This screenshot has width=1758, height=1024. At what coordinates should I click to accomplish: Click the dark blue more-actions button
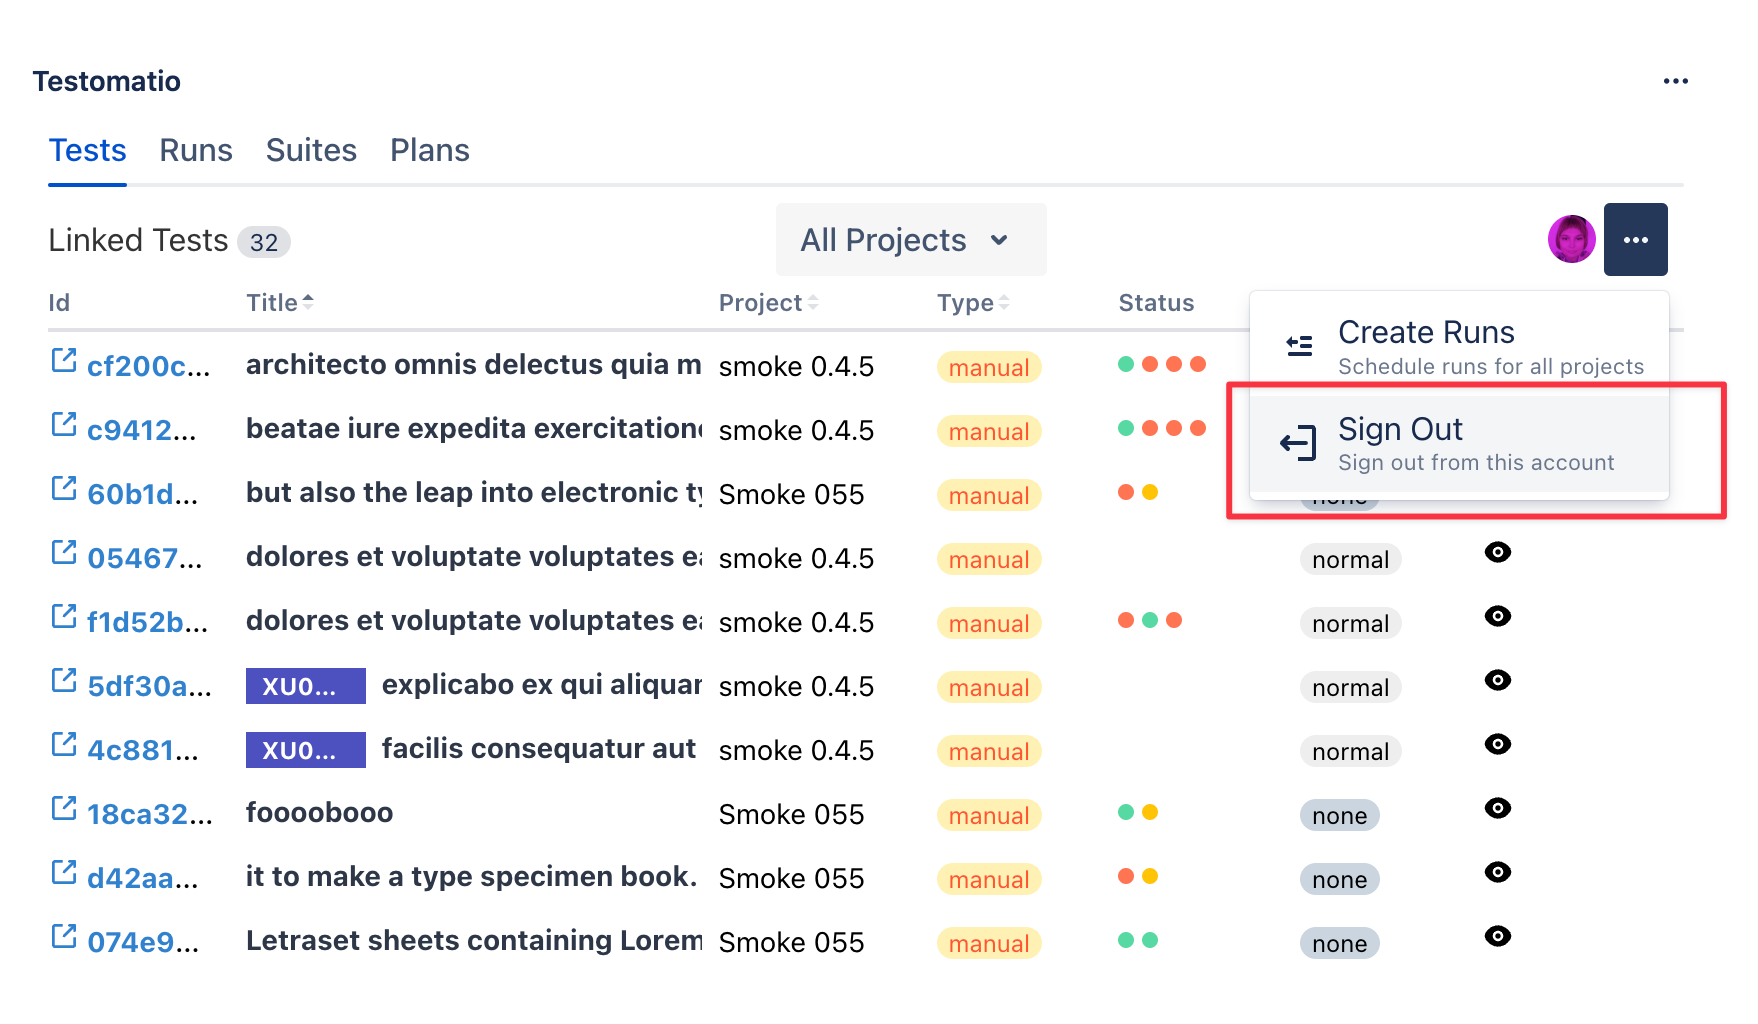[1635, 240]
